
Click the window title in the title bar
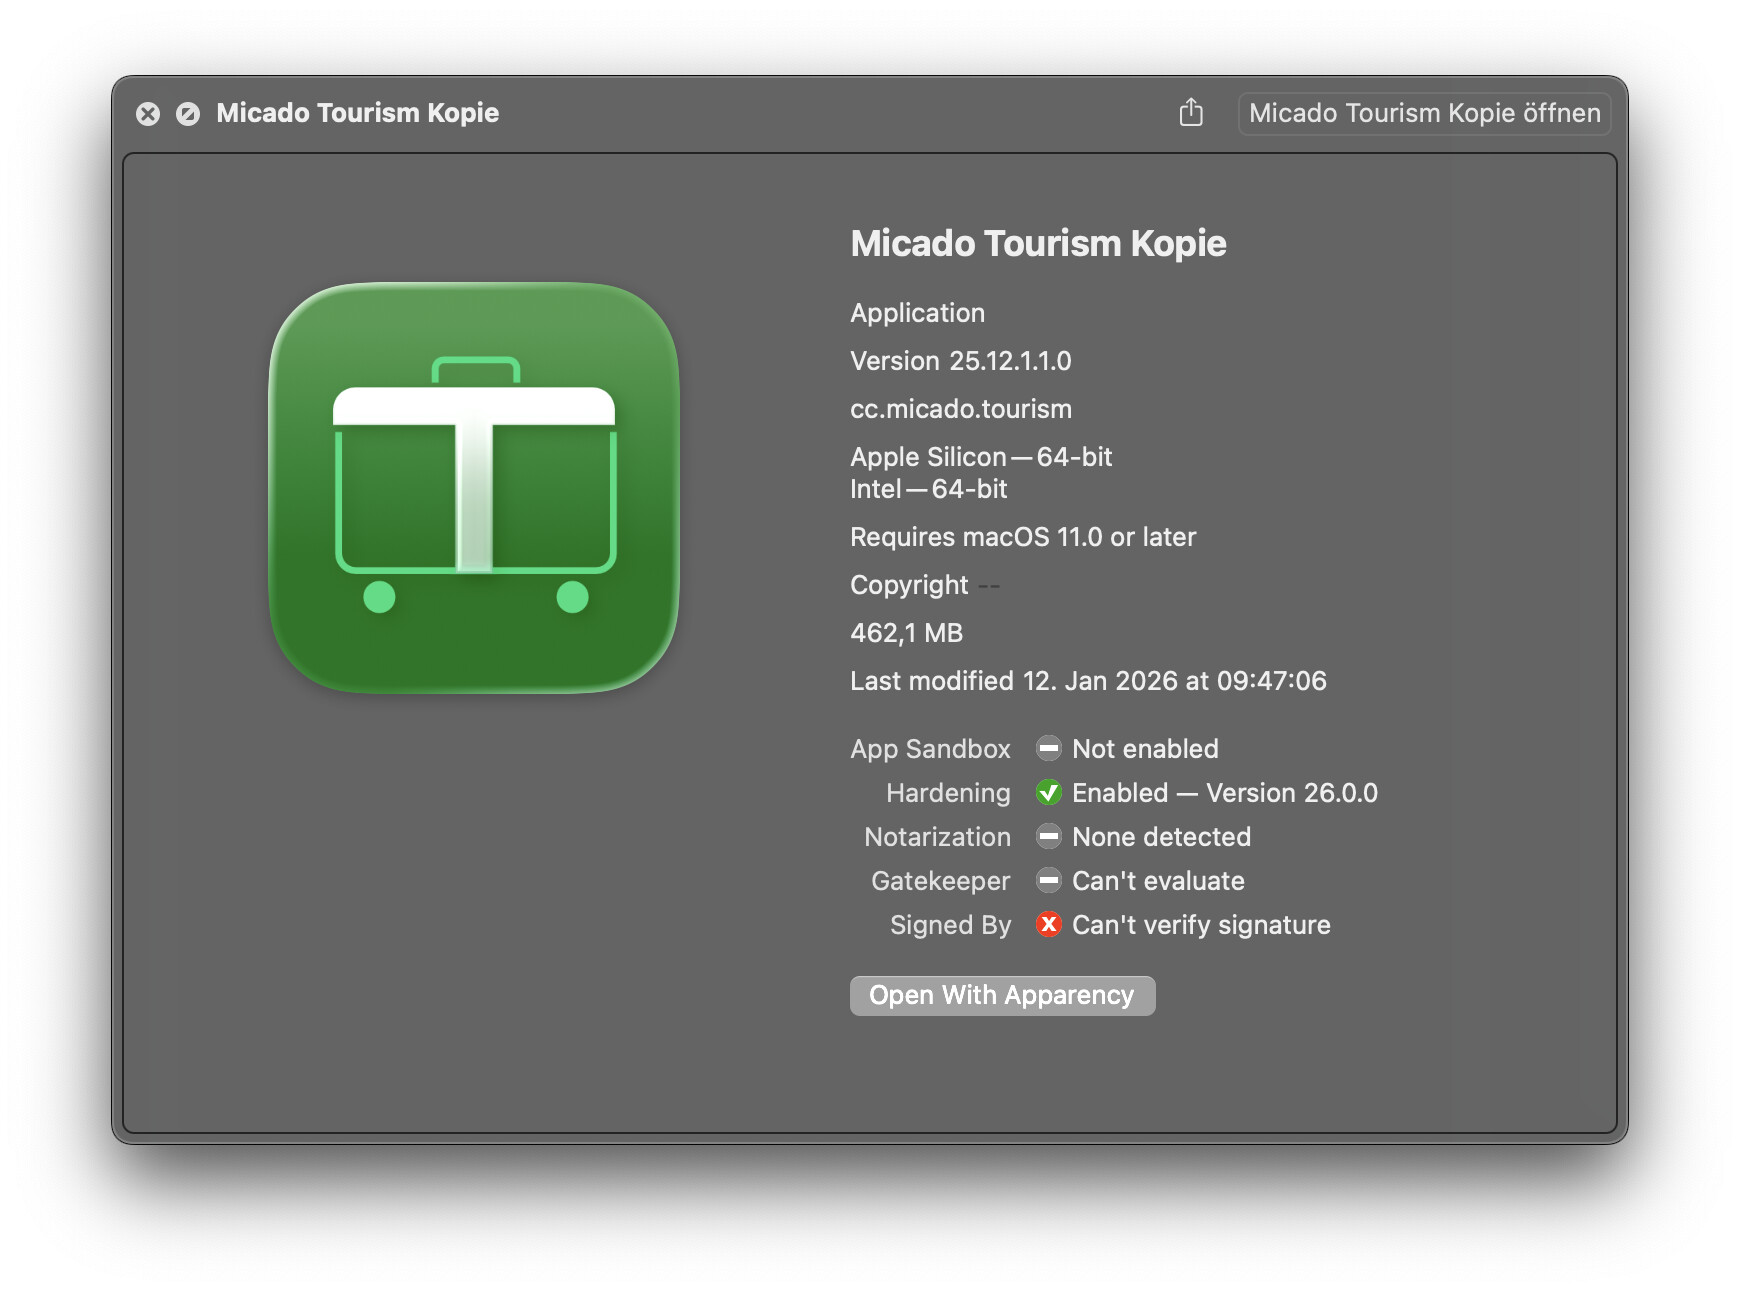(357, 113)
